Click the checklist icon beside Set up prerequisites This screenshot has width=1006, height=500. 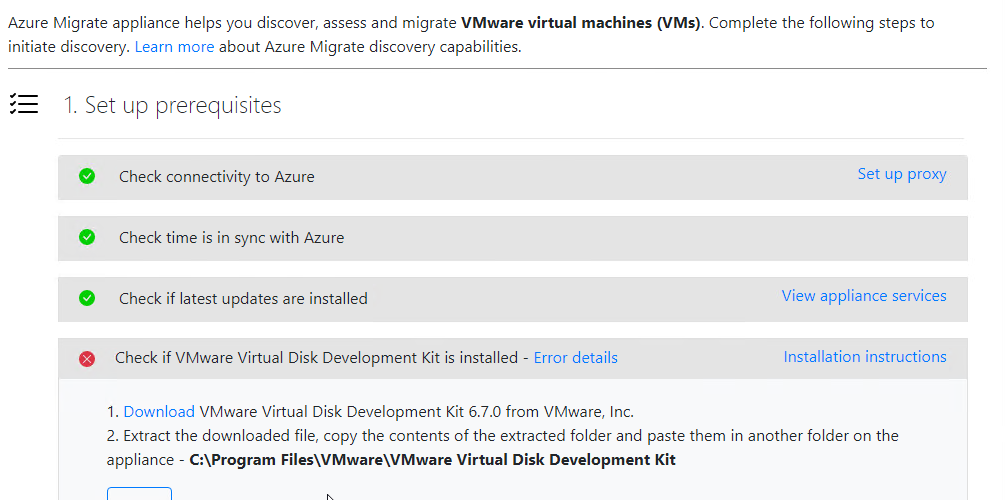tap(23, 104)
